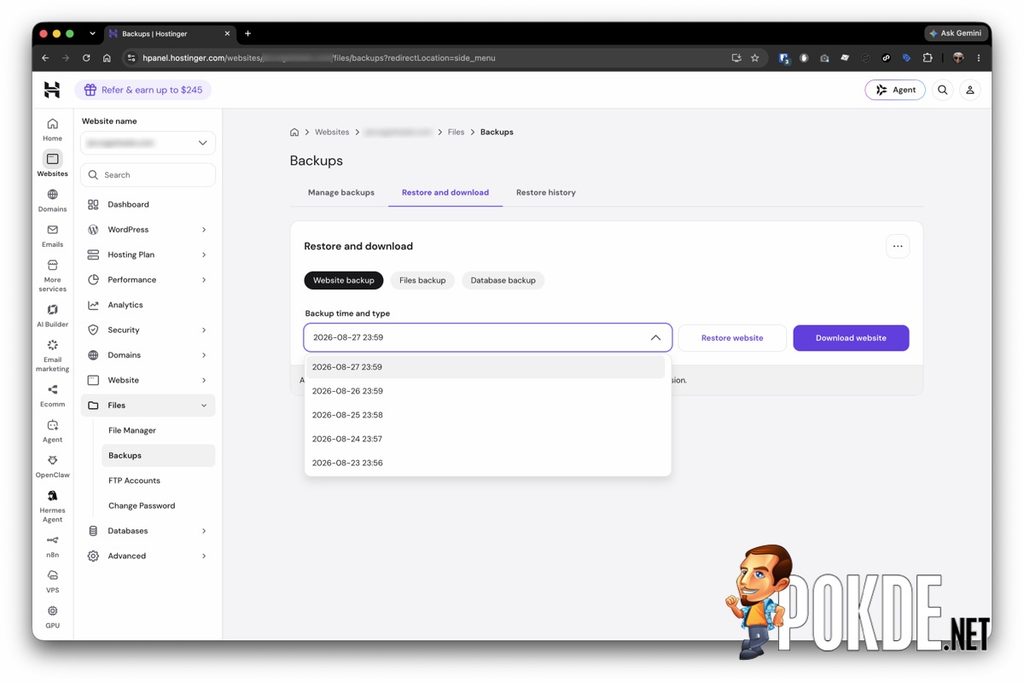The height and width of the screenshot is (683, 1024).
Task: Open the Agent button in top bar
Action: coord(895,90)
